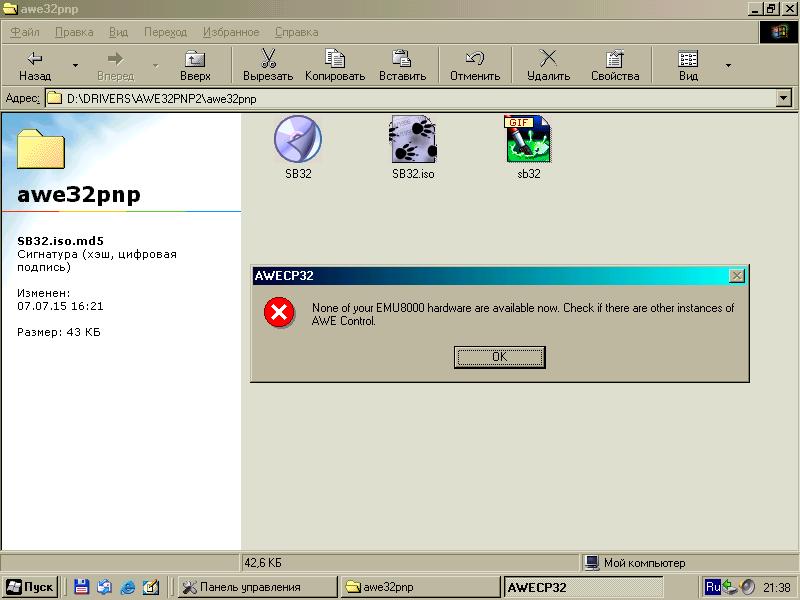Click the large folder icon in side panel
This screenshot has height=600, width=800.
coord(41,148)
